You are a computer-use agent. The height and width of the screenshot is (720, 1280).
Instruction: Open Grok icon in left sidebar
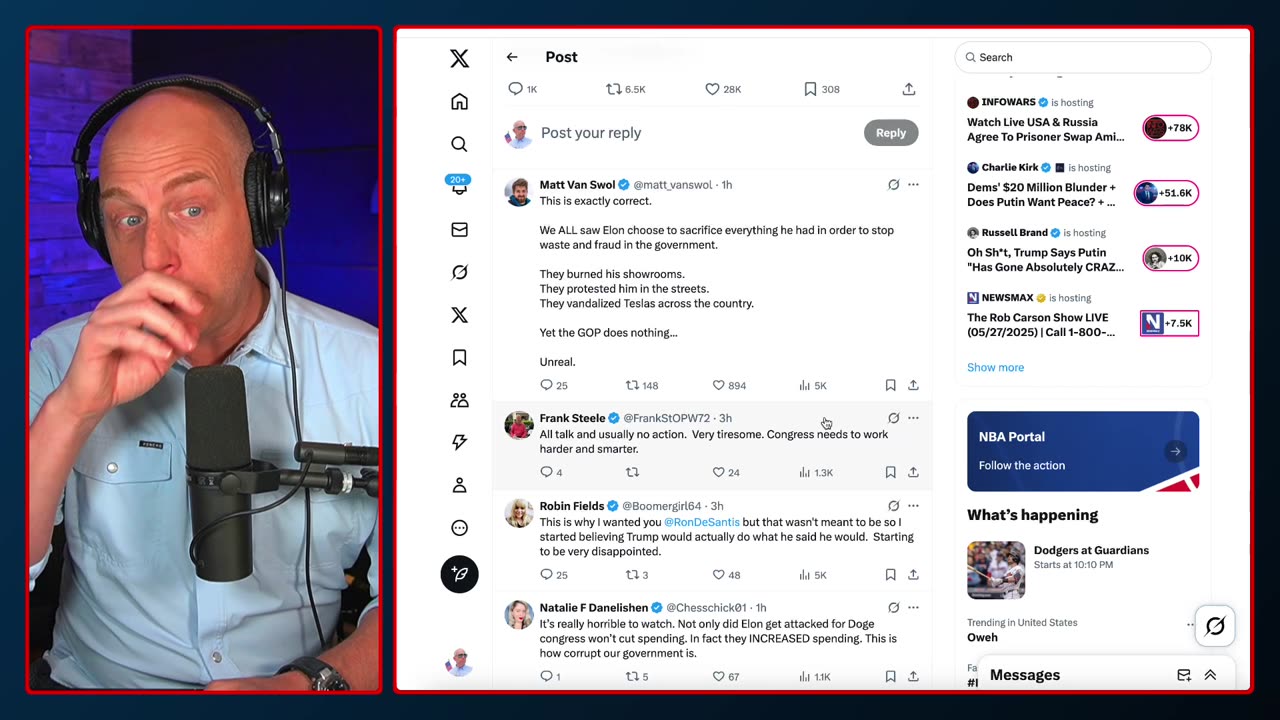(459, 272)
